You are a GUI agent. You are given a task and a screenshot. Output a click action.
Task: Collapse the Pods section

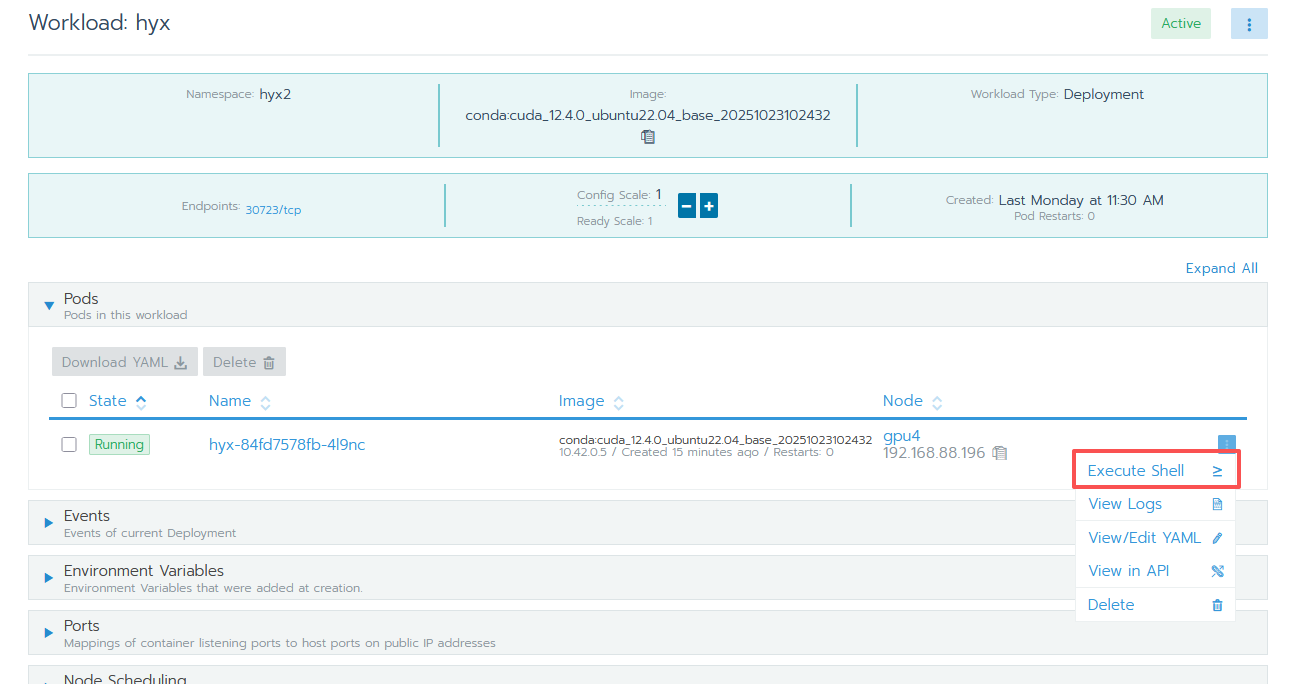49,305
